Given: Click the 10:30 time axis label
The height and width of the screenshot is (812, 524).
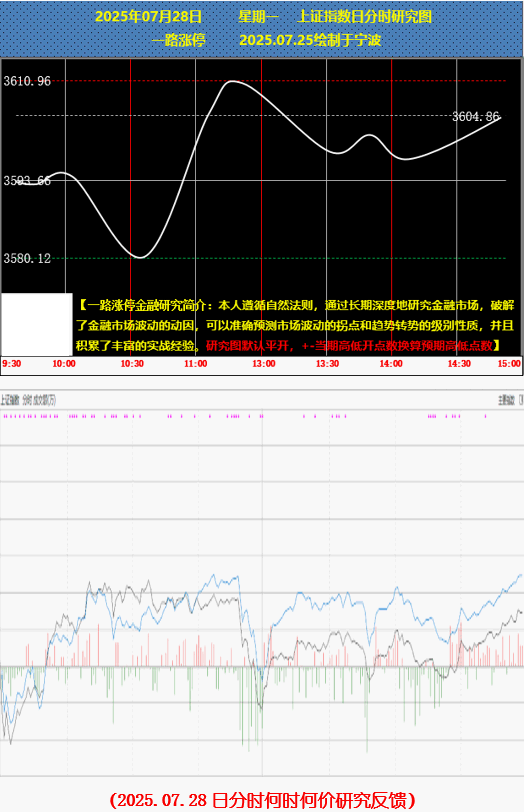Looking at the screenshot, I should point(132,364).
